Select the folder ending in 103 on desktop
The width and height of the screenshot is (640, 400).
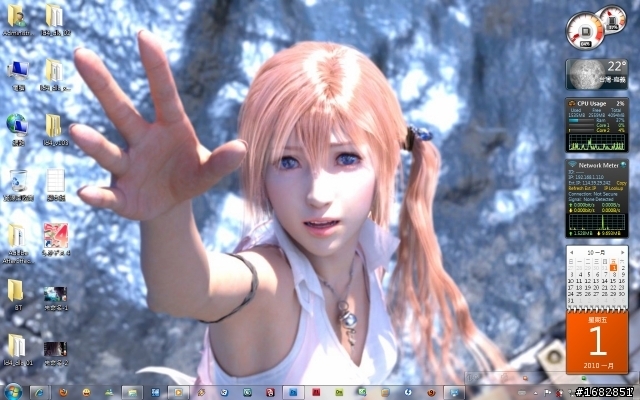(x=55, y=130)
